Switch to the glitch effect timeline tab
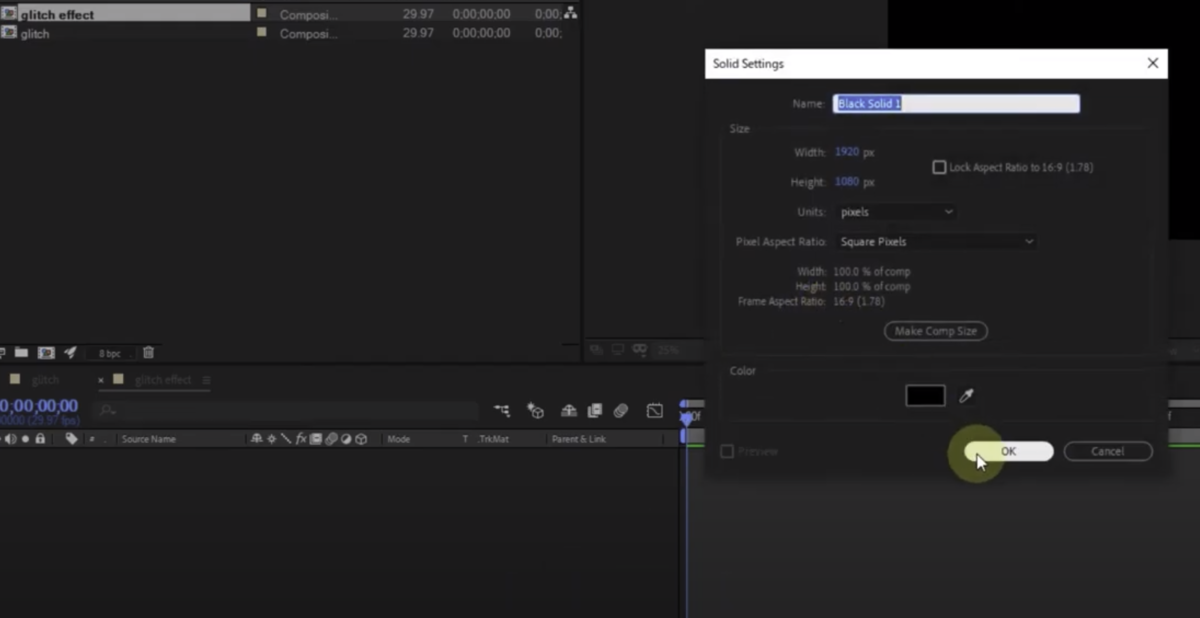Viewport: 1200px width, 618px height. (163, 380)
